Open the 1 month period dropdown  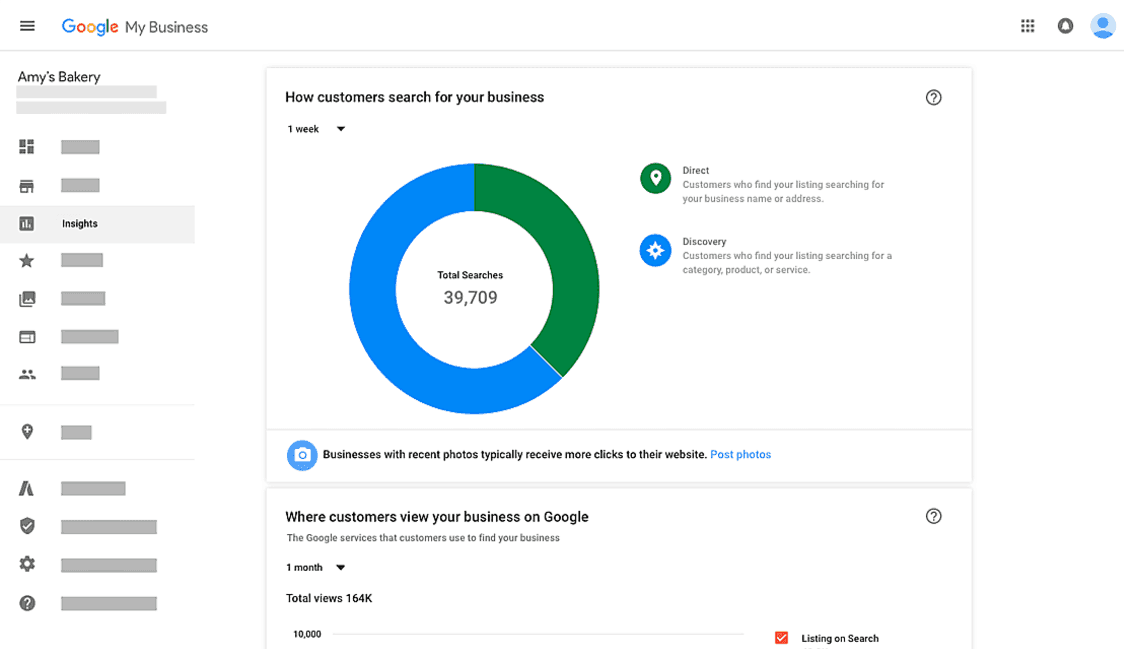point(315,567)
